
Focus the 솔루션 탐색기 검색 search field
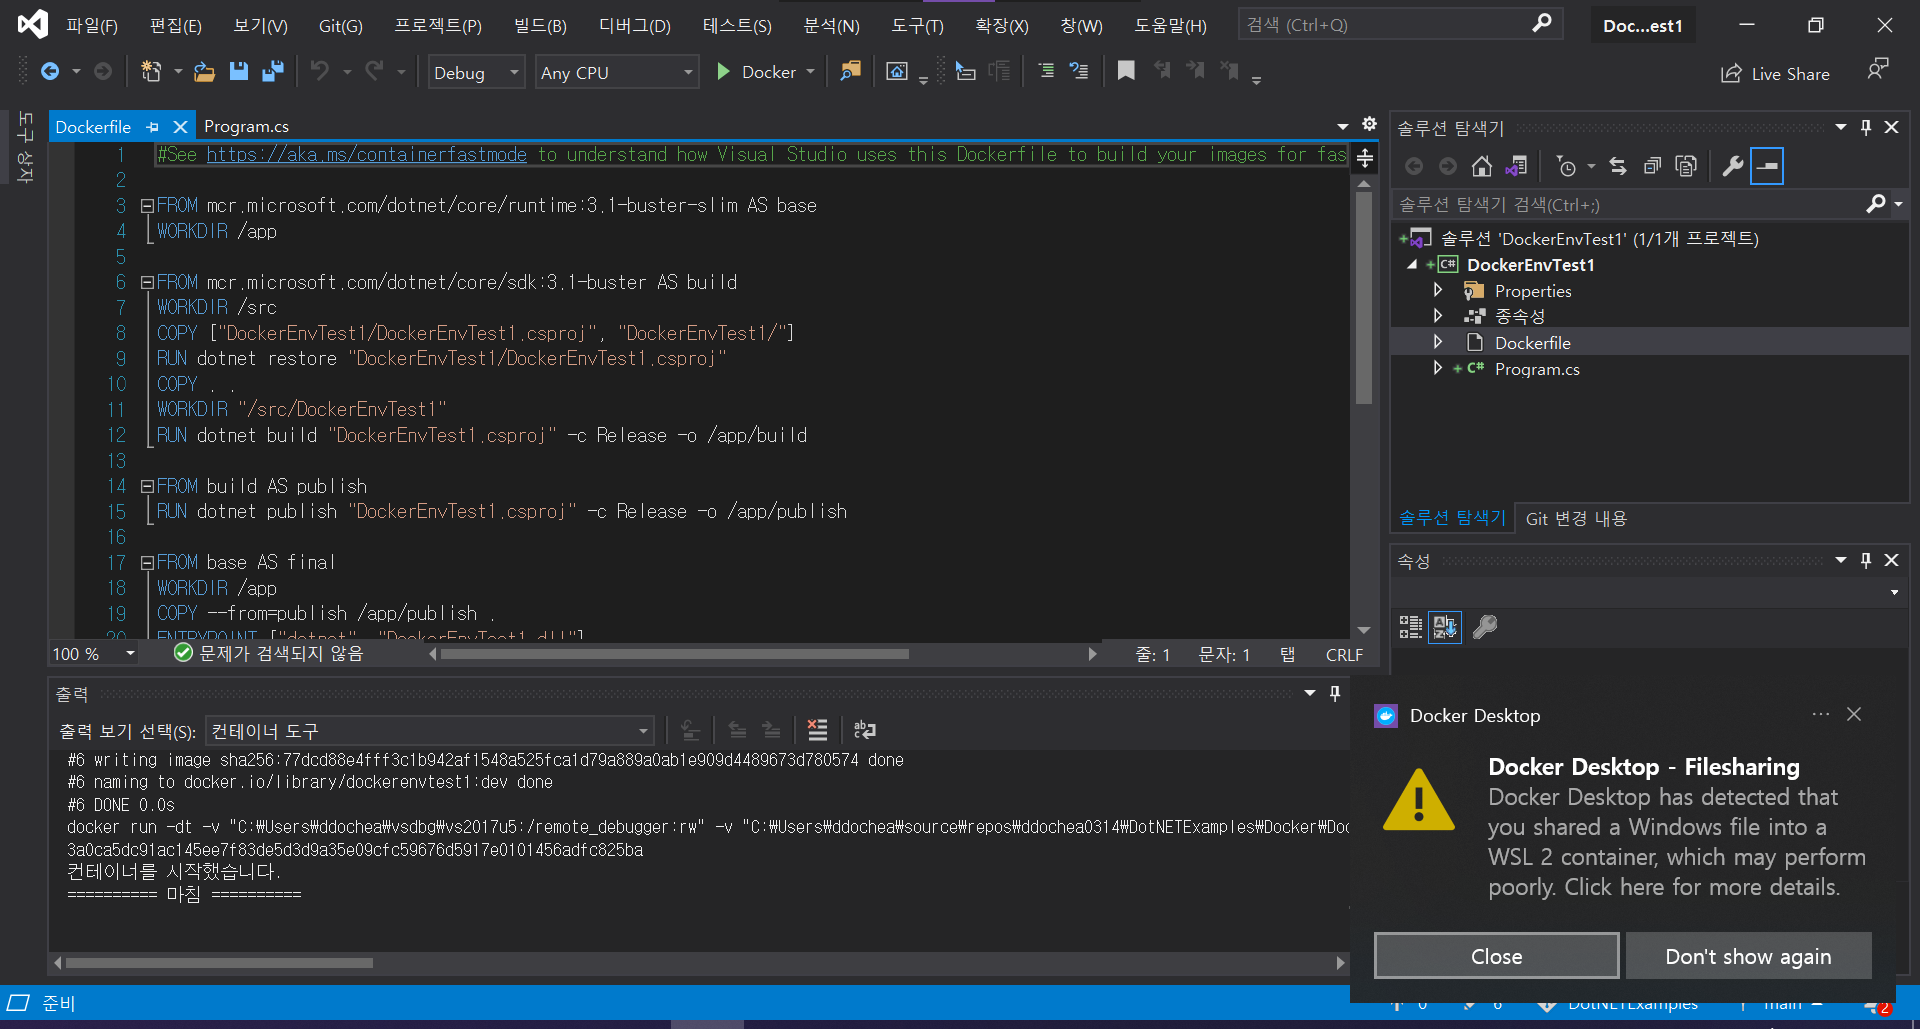(1628, 204)
